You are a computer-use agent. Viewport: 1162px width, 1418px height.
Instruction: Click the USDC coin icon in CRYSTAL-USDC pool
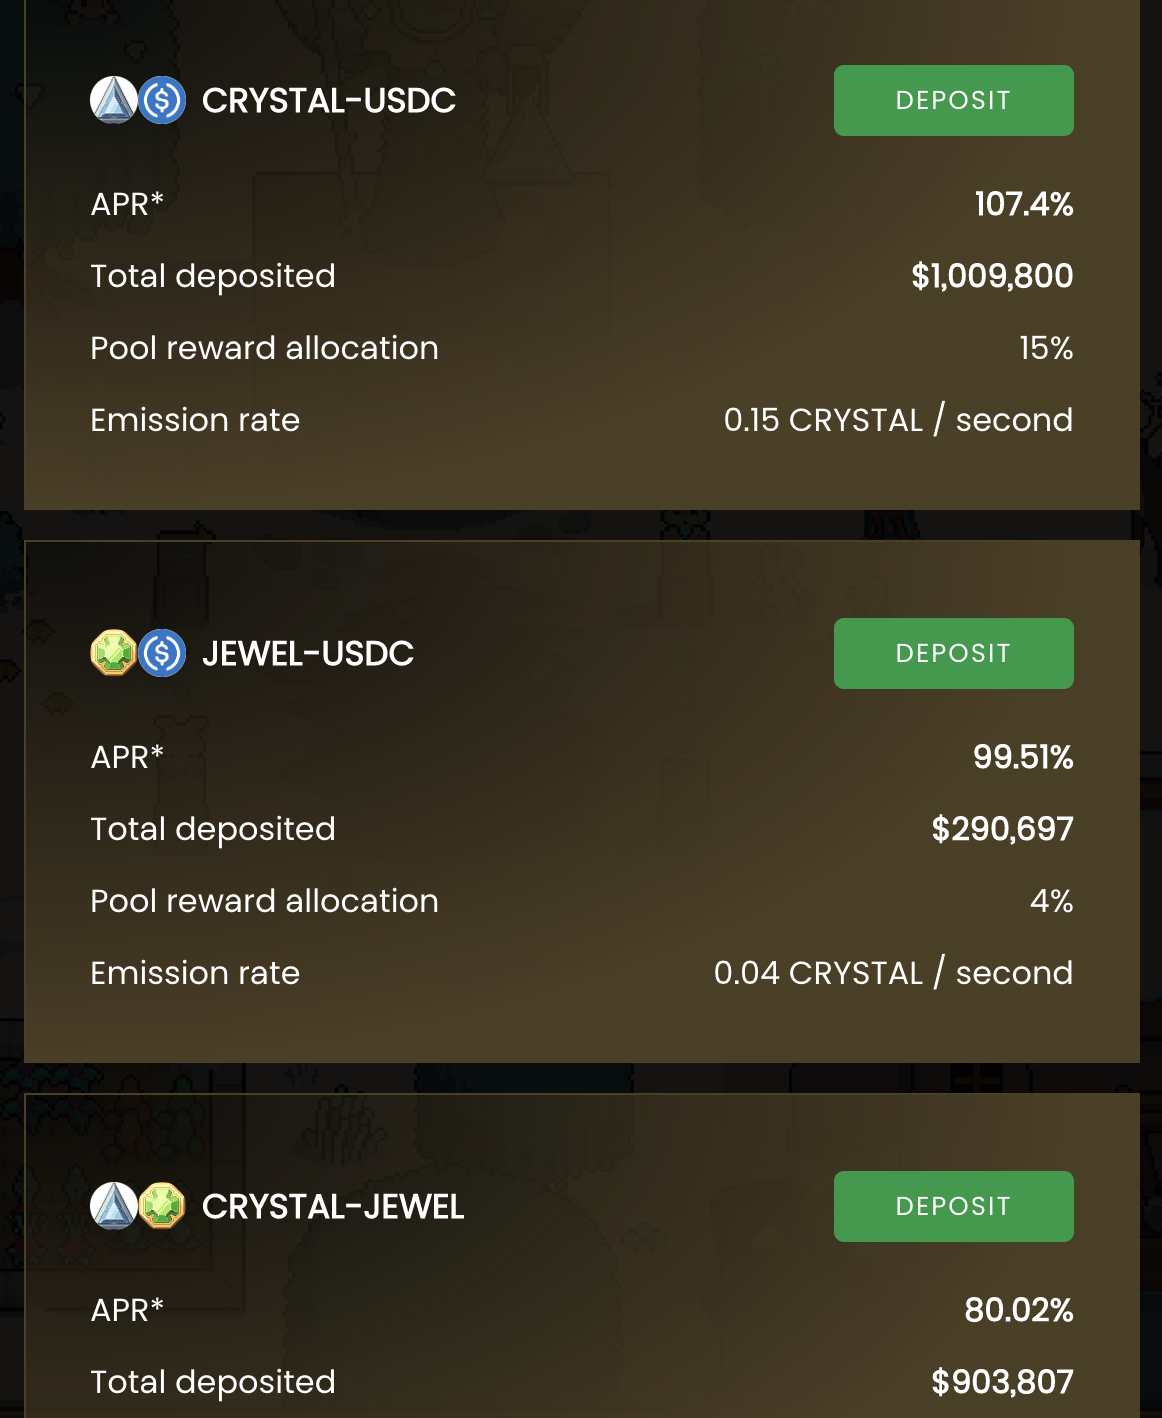(162, 100)
